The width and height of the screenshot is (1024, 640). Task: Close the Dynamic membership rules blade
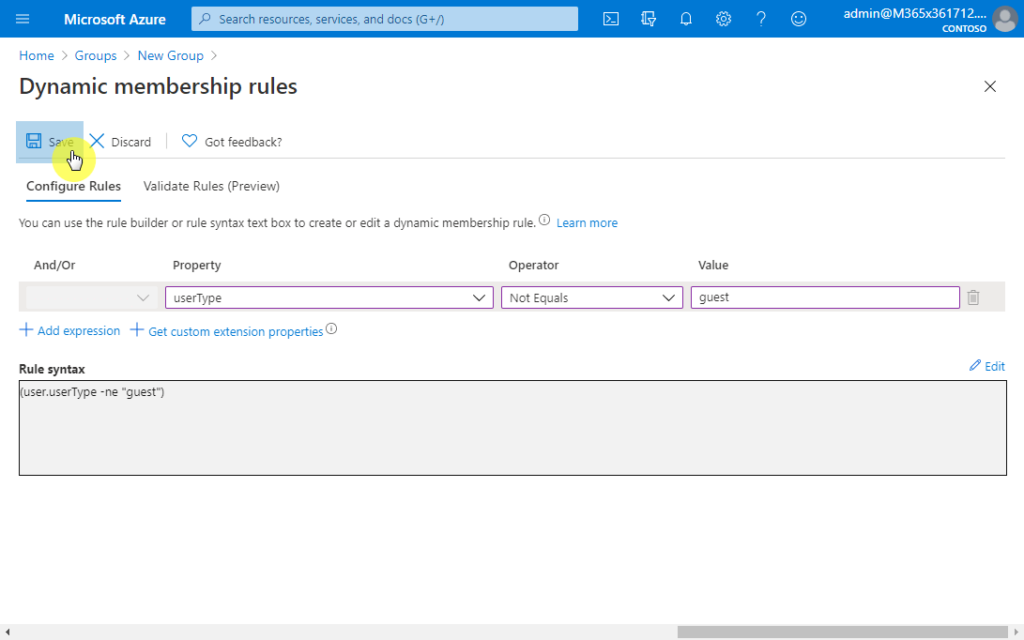pyautogui.click(x=990, y=86)
